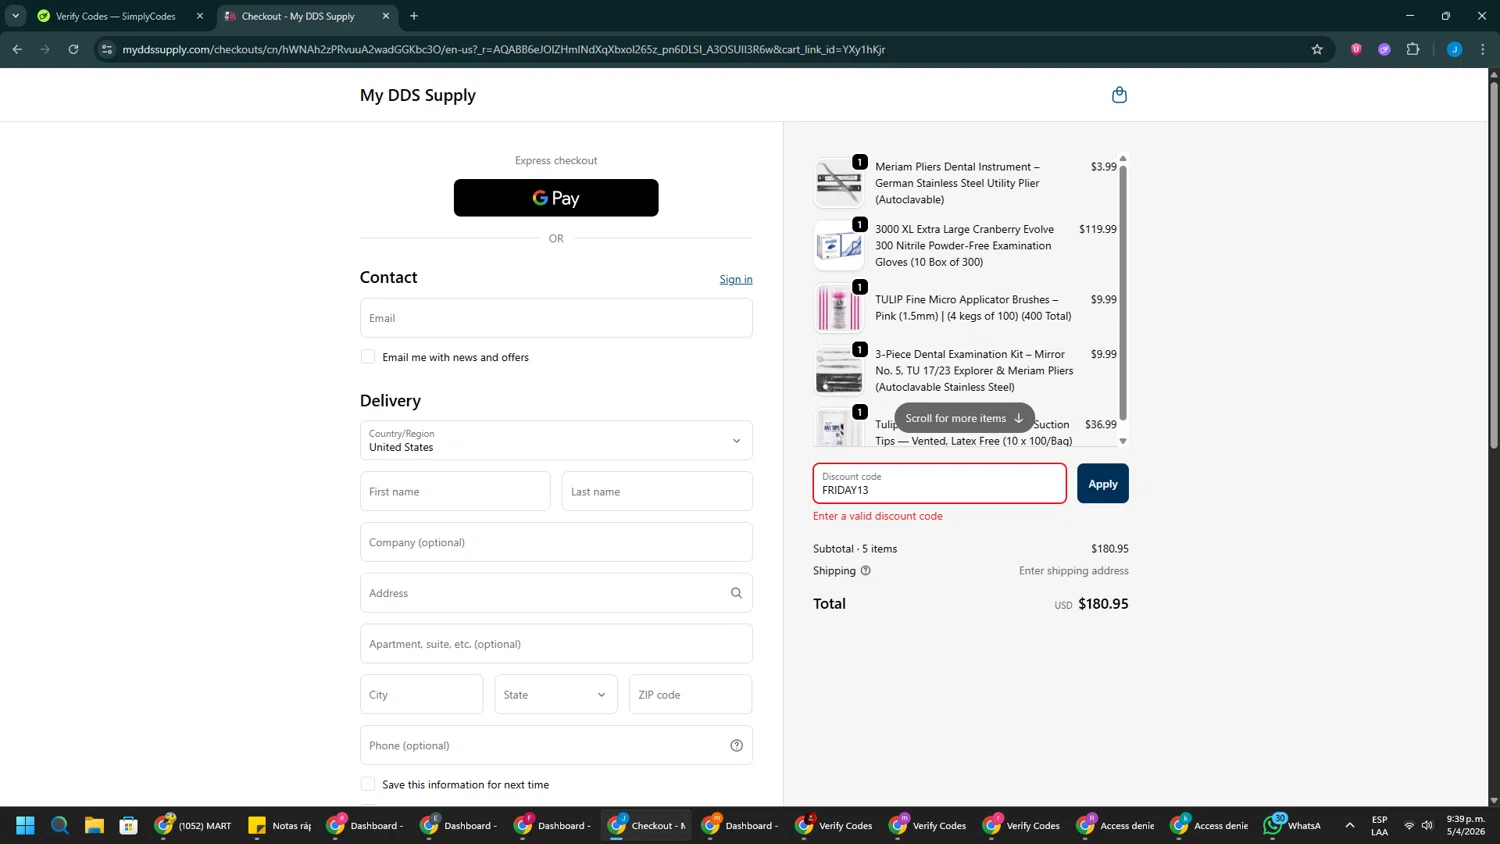Select the 3-Piece Dental Examination Kit thumbnail
Image resolution: width=1500 pixels, height=844 pixels.
(839, 370)
